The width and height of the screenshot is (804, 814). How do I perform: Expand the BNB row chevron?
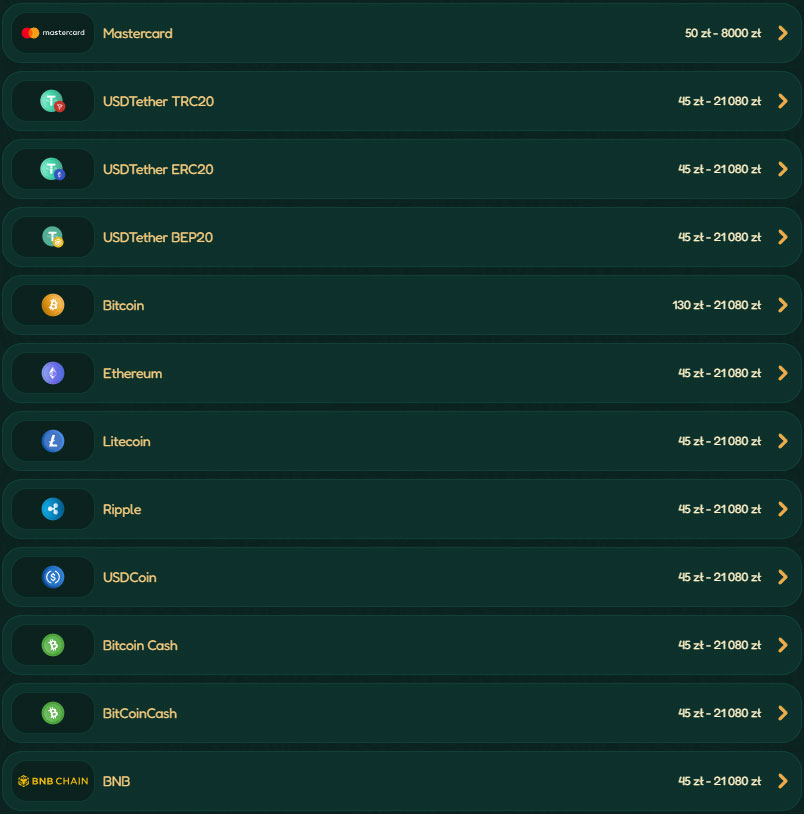point(783,781)
